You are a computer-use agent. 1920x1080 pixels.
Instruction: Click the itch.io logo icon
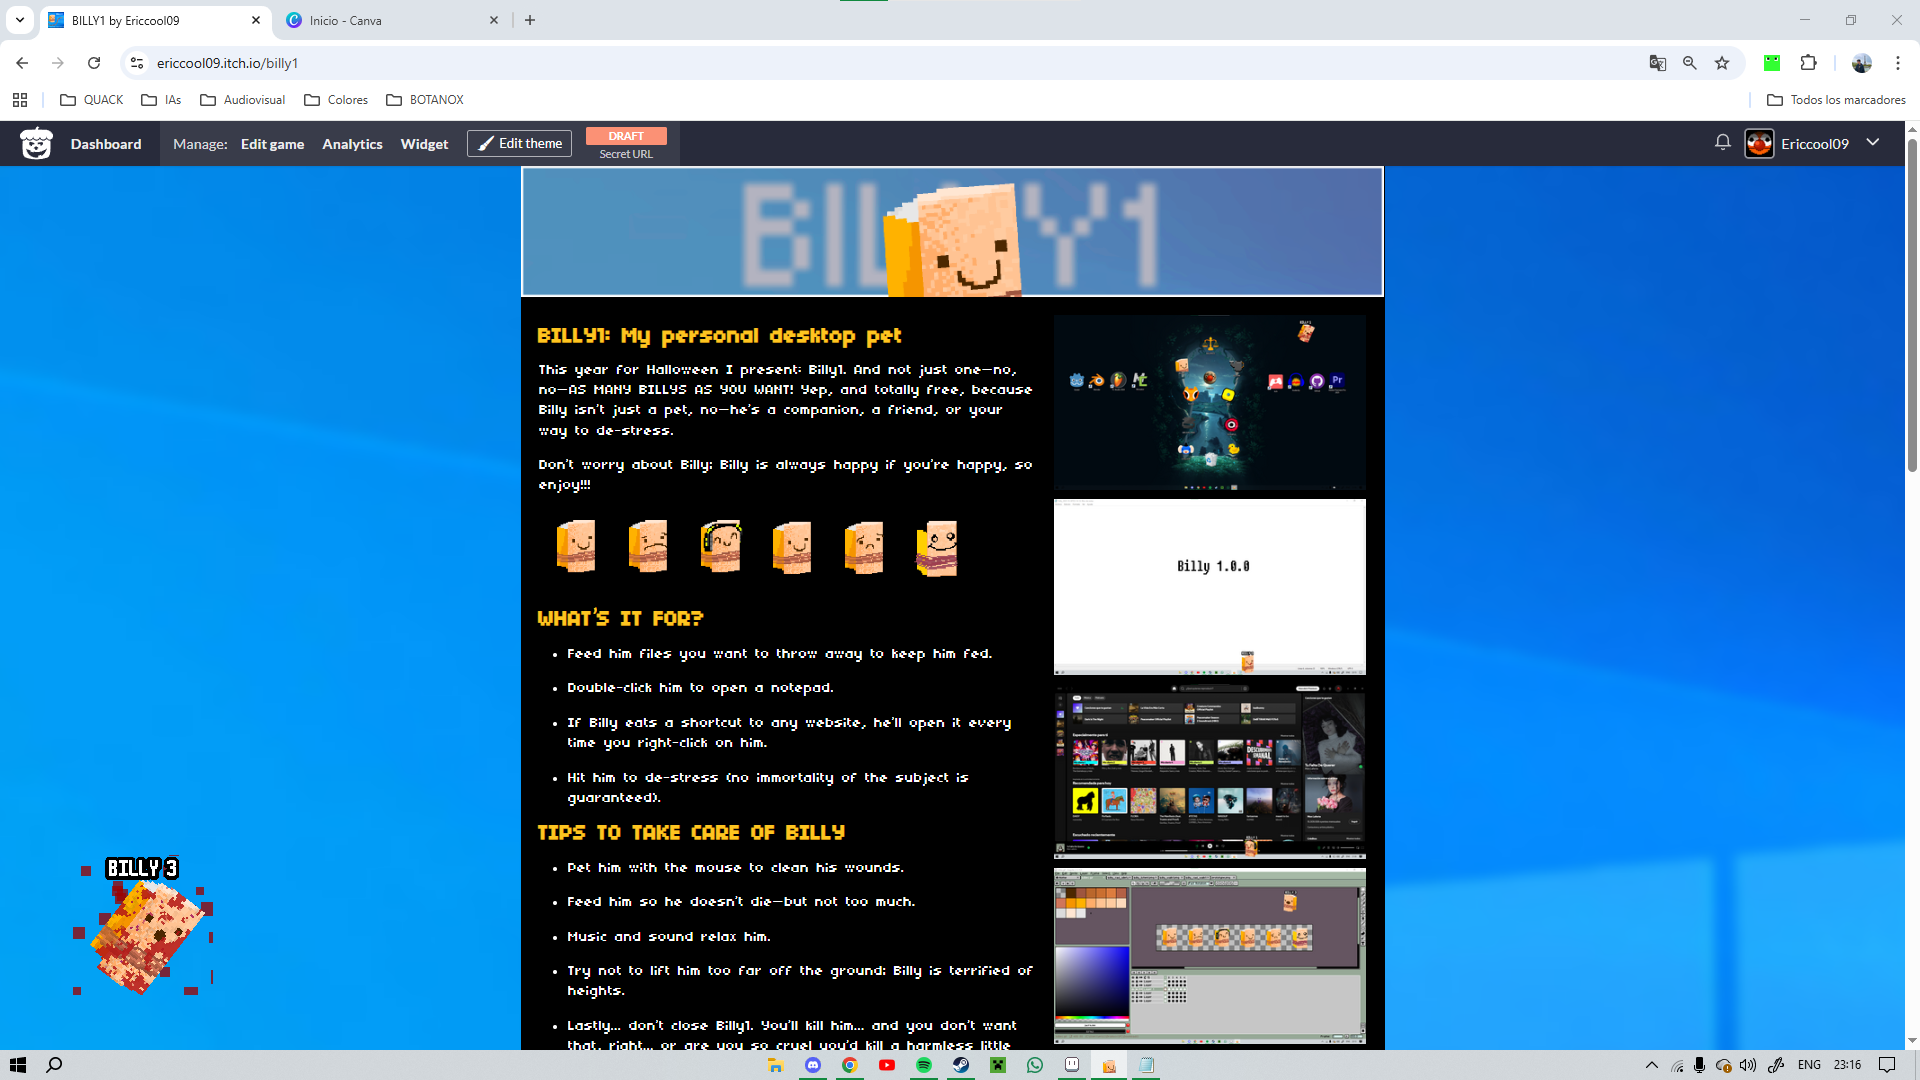pos(37,144)
